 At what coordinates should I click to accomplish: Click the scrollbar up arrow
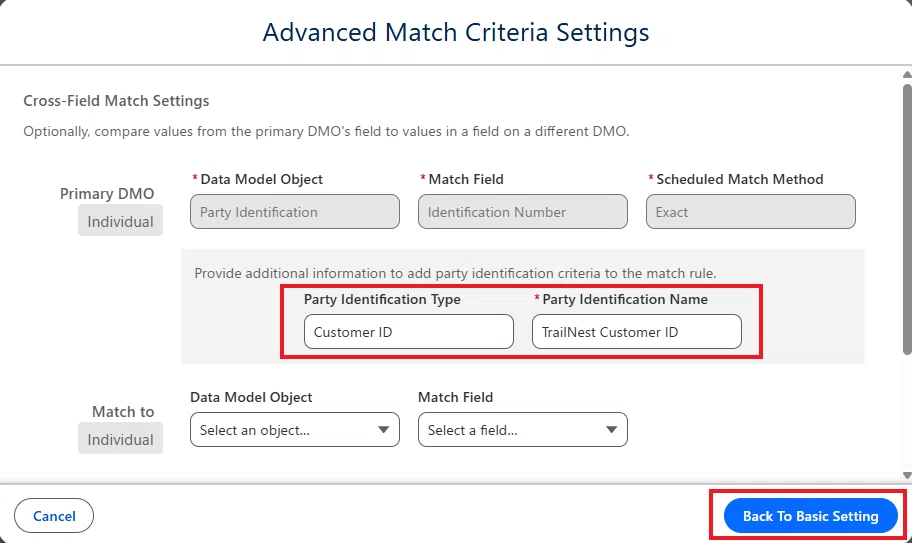coord(907,74)
